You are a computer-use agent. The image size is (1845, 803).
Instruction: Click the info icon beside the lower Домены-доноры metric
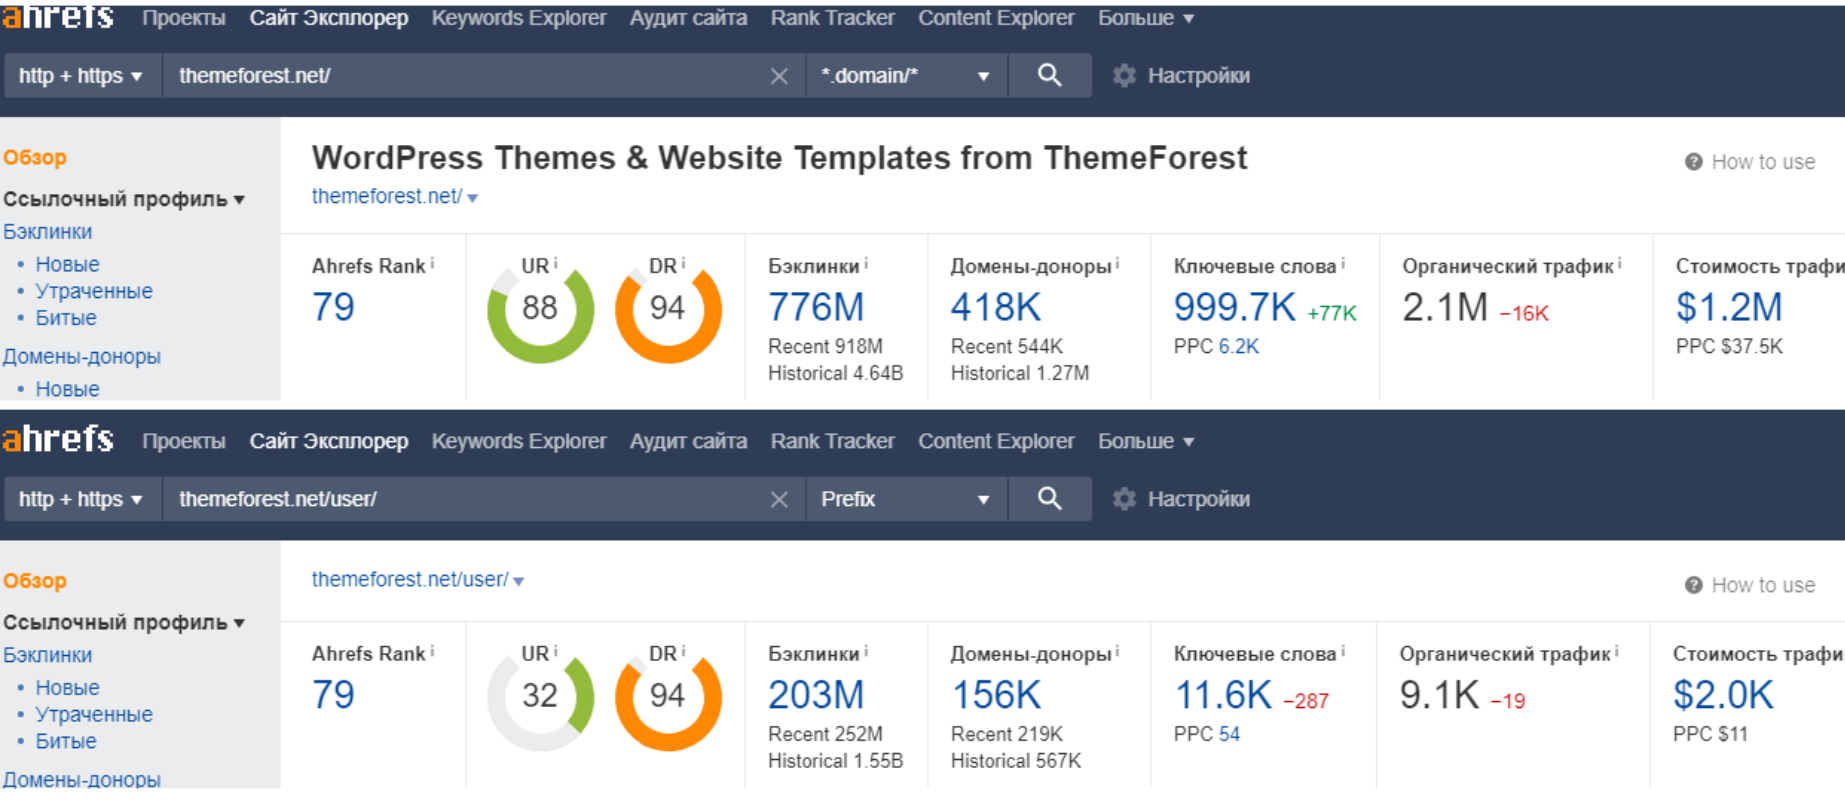click(1117, 651)
